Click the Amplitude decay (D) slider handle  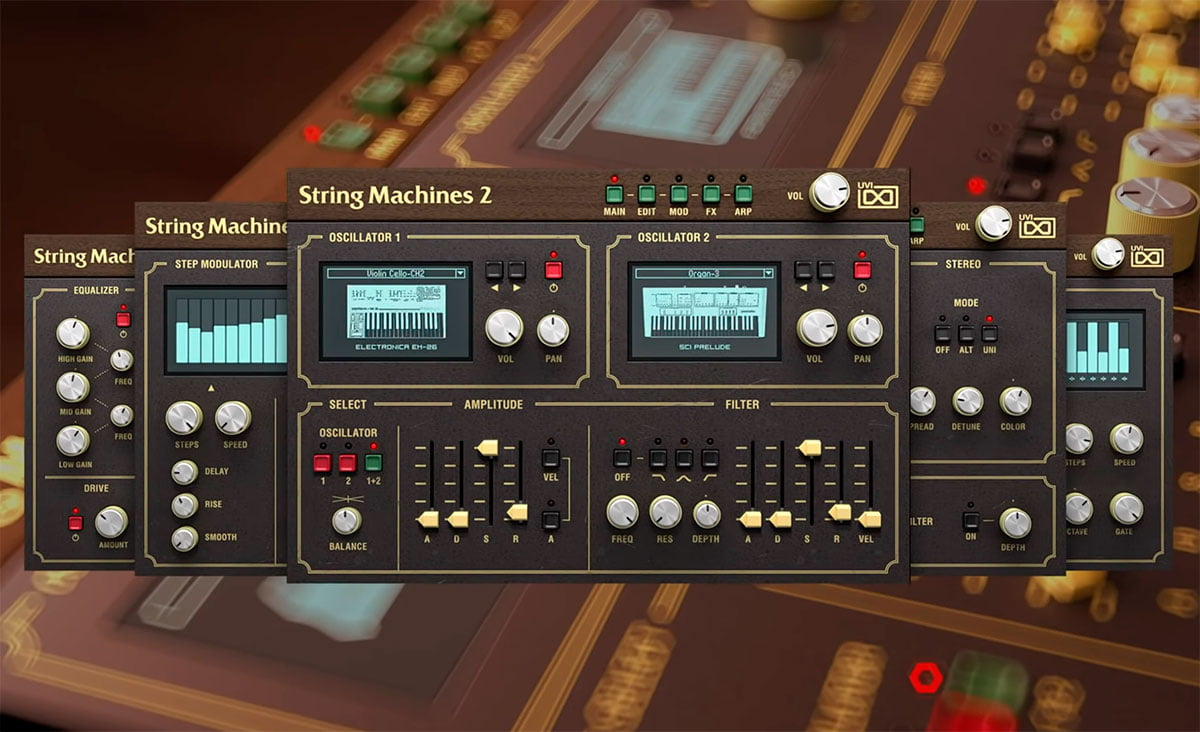point(458,518)
